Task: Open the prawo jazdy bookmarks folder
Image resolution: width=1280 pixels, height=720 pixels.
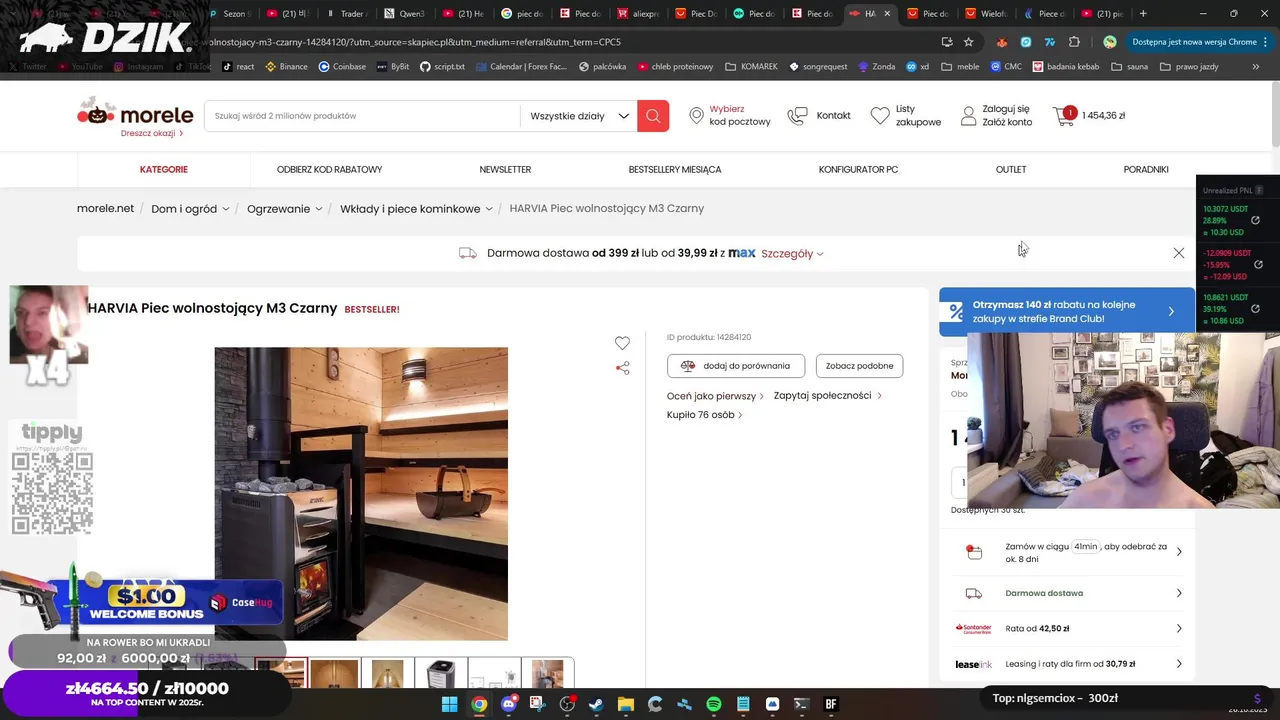Action: [x=1189, y=67]
